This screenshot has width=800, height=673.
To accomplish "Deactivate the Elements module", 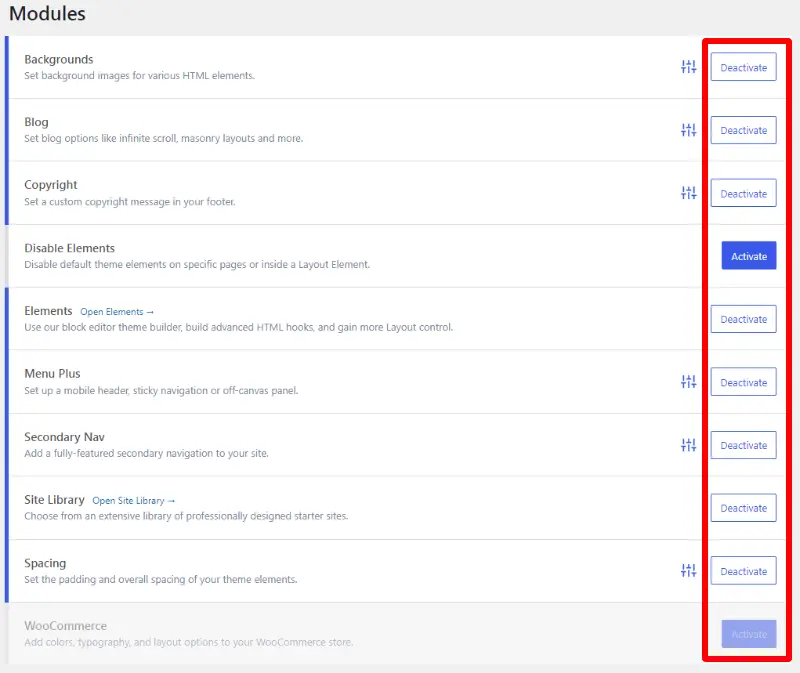I will coord(743,319).
